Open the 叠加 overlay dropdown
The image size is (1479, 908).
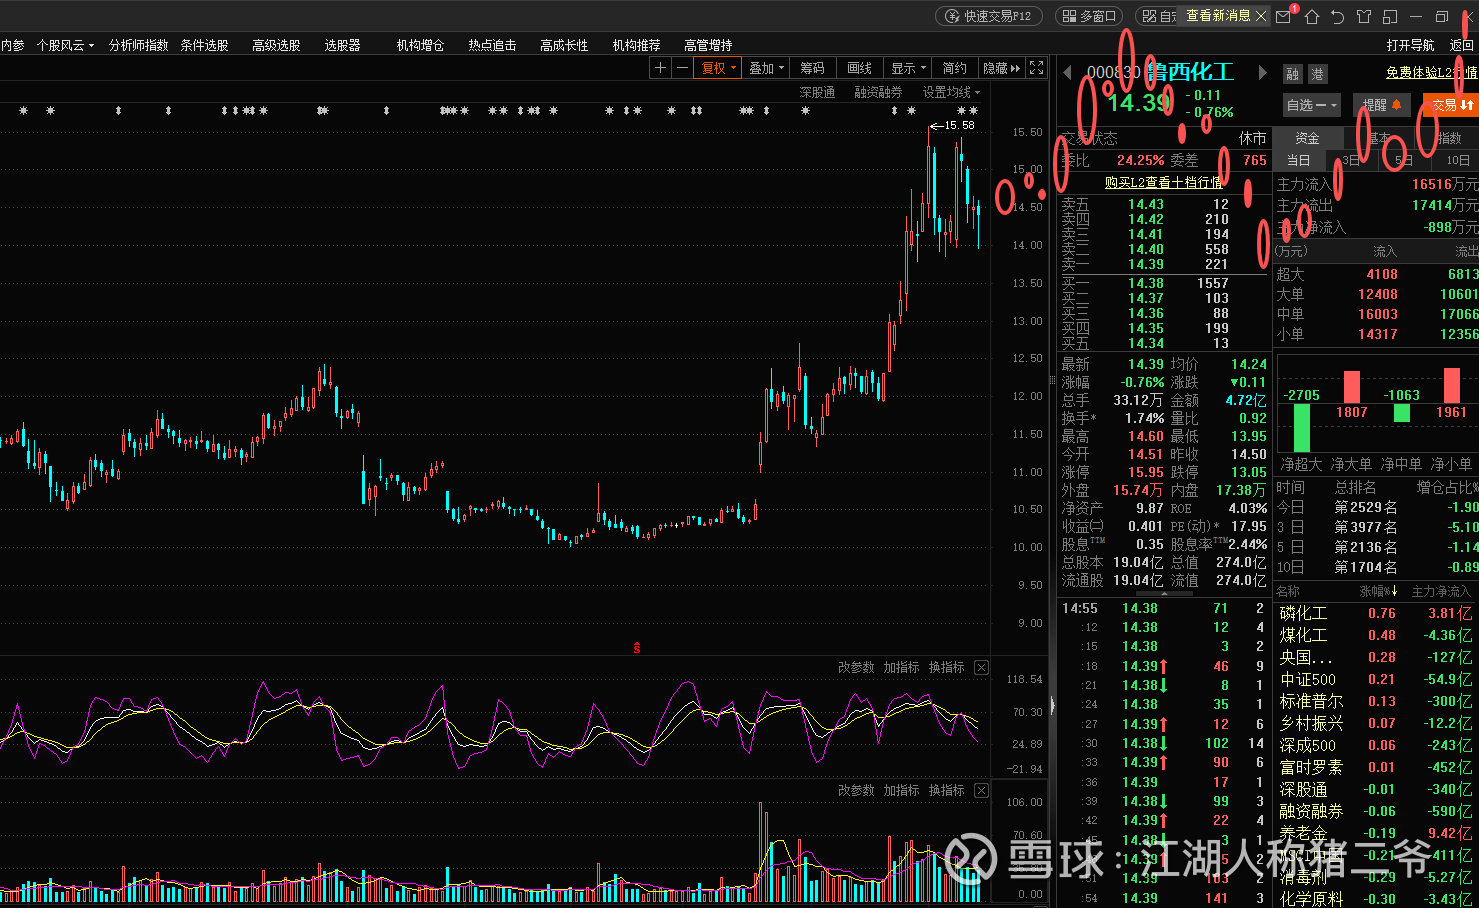tap(765, 68)
